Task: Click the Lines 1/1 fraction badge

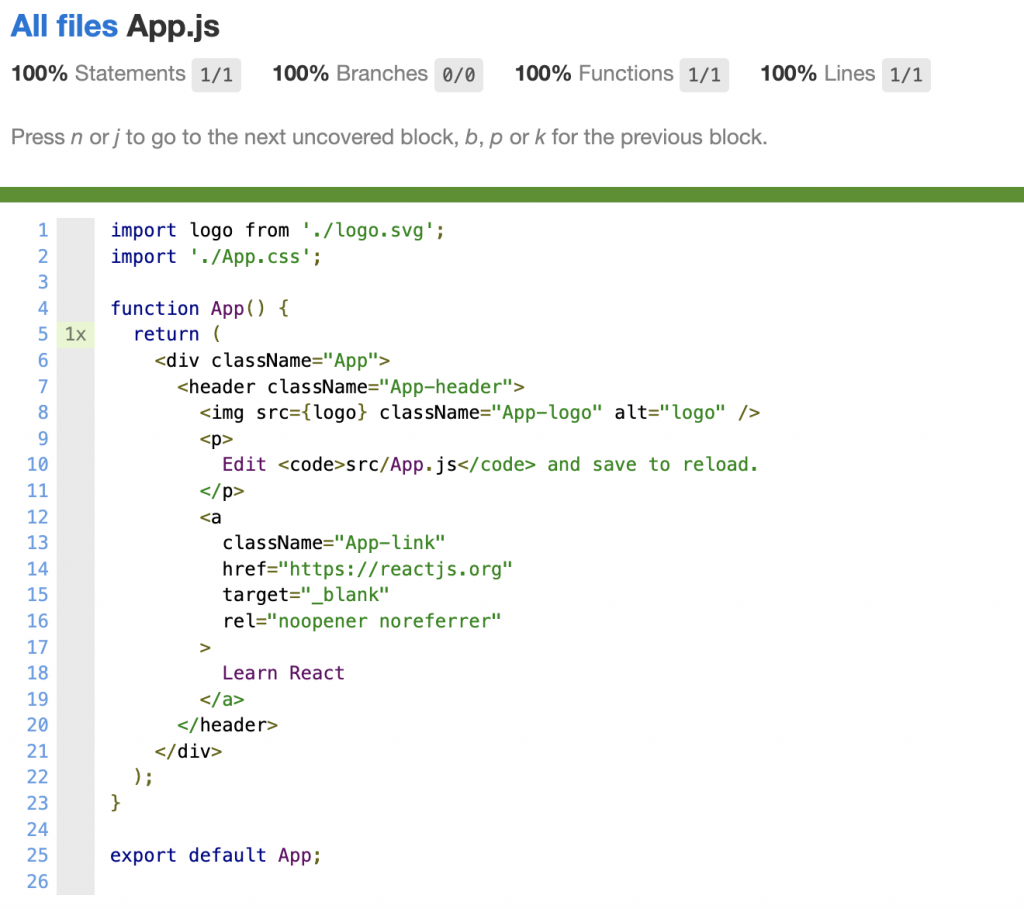Action: (906, 74)
